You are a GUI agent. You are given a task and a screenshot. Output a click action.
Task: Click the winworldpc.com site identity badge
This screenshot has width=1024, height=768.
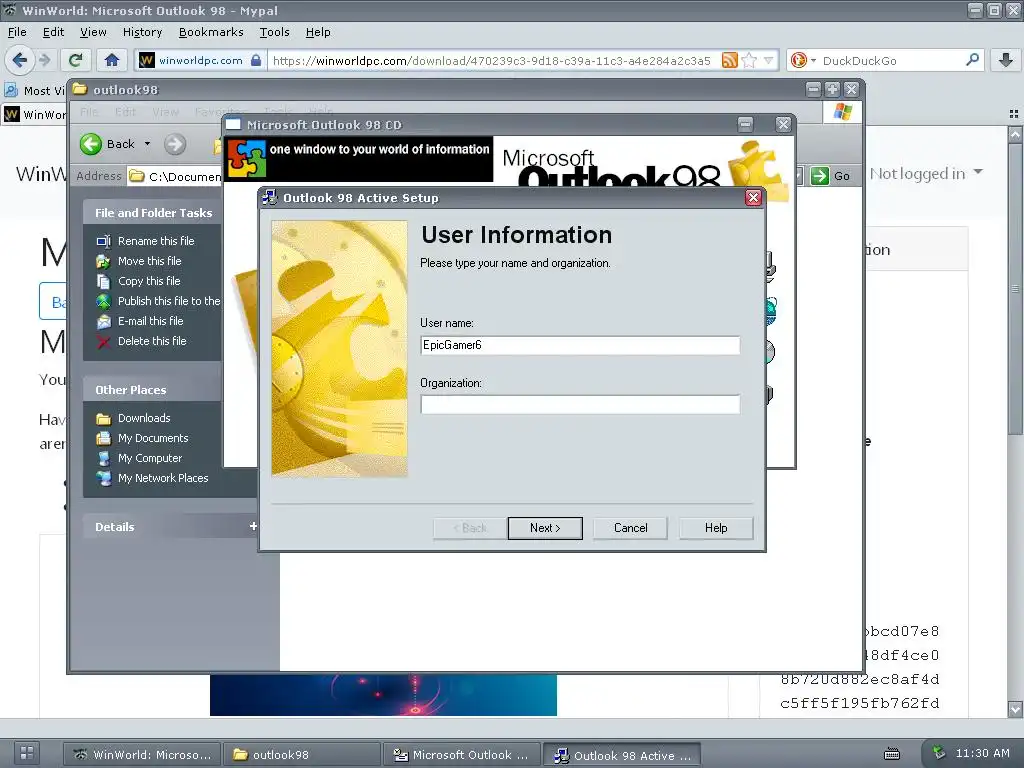click(200, 61)
